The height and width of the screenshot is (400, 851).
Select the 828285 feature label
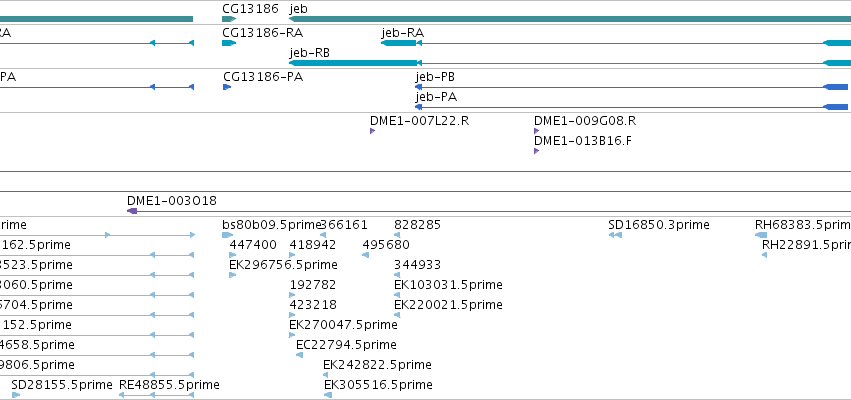pos(417,225)
